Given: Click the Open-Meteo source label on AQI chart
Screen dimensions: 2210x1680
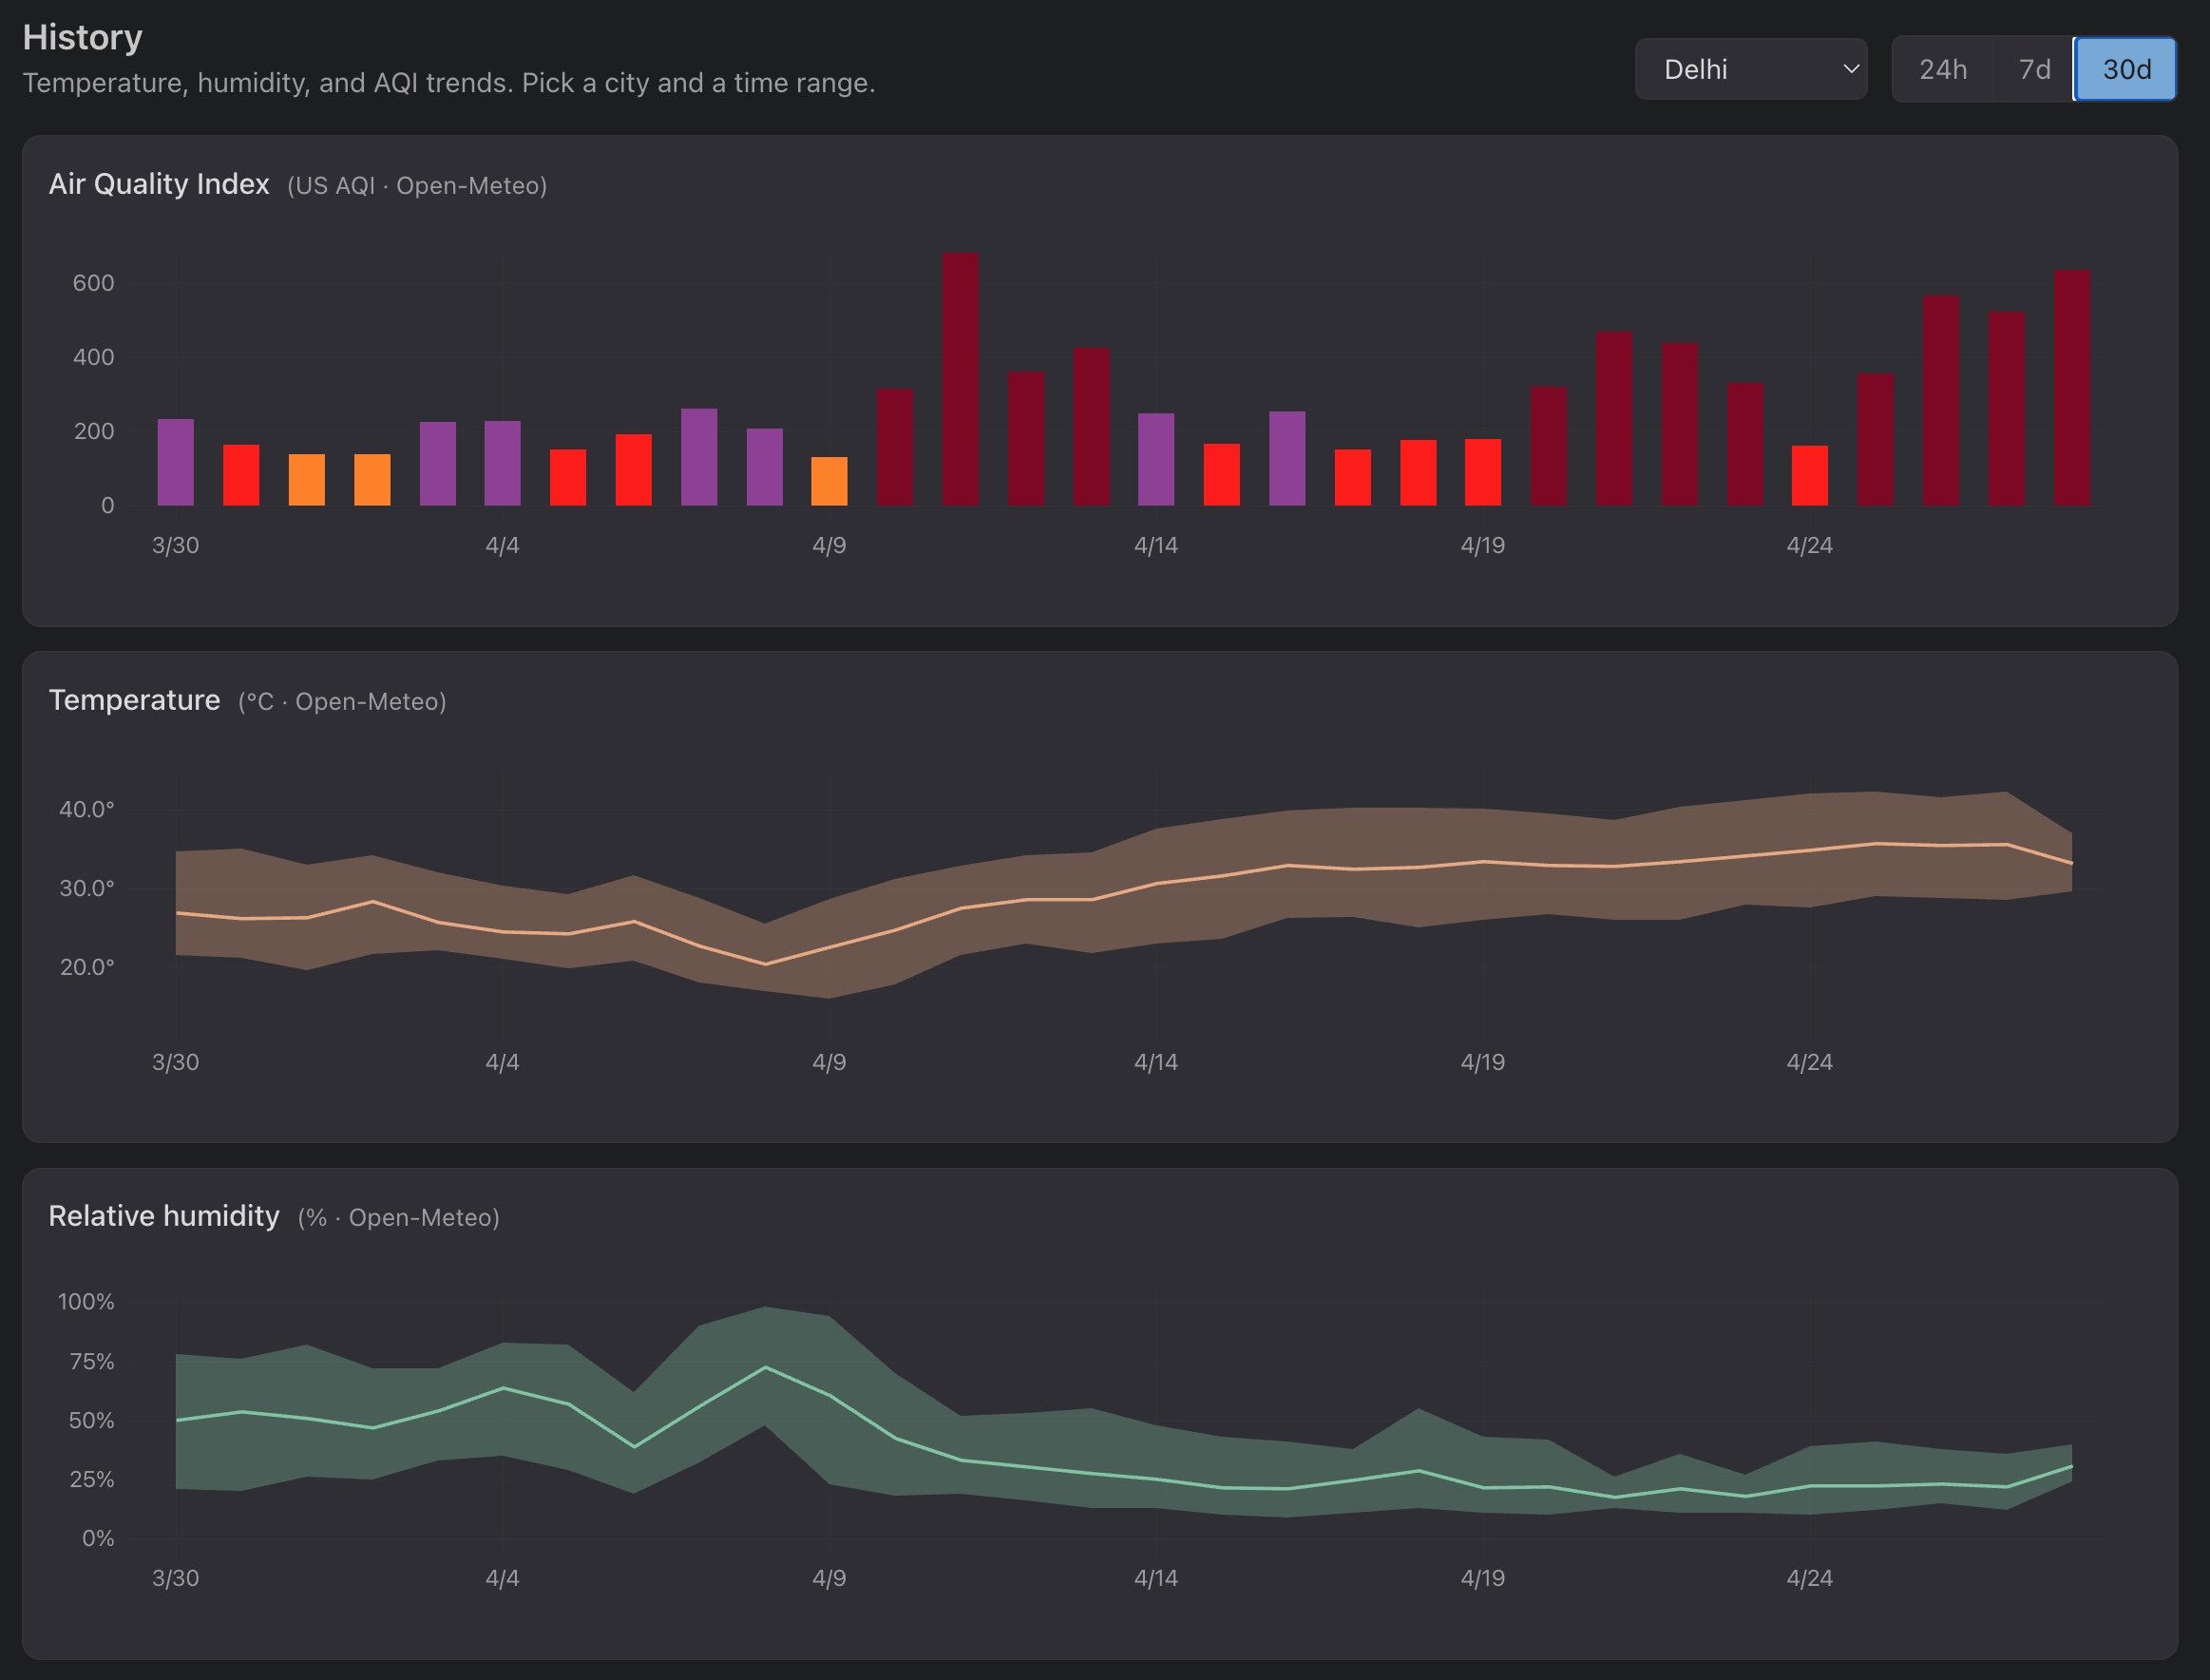Looking at the screenshot, I should 470,186.
